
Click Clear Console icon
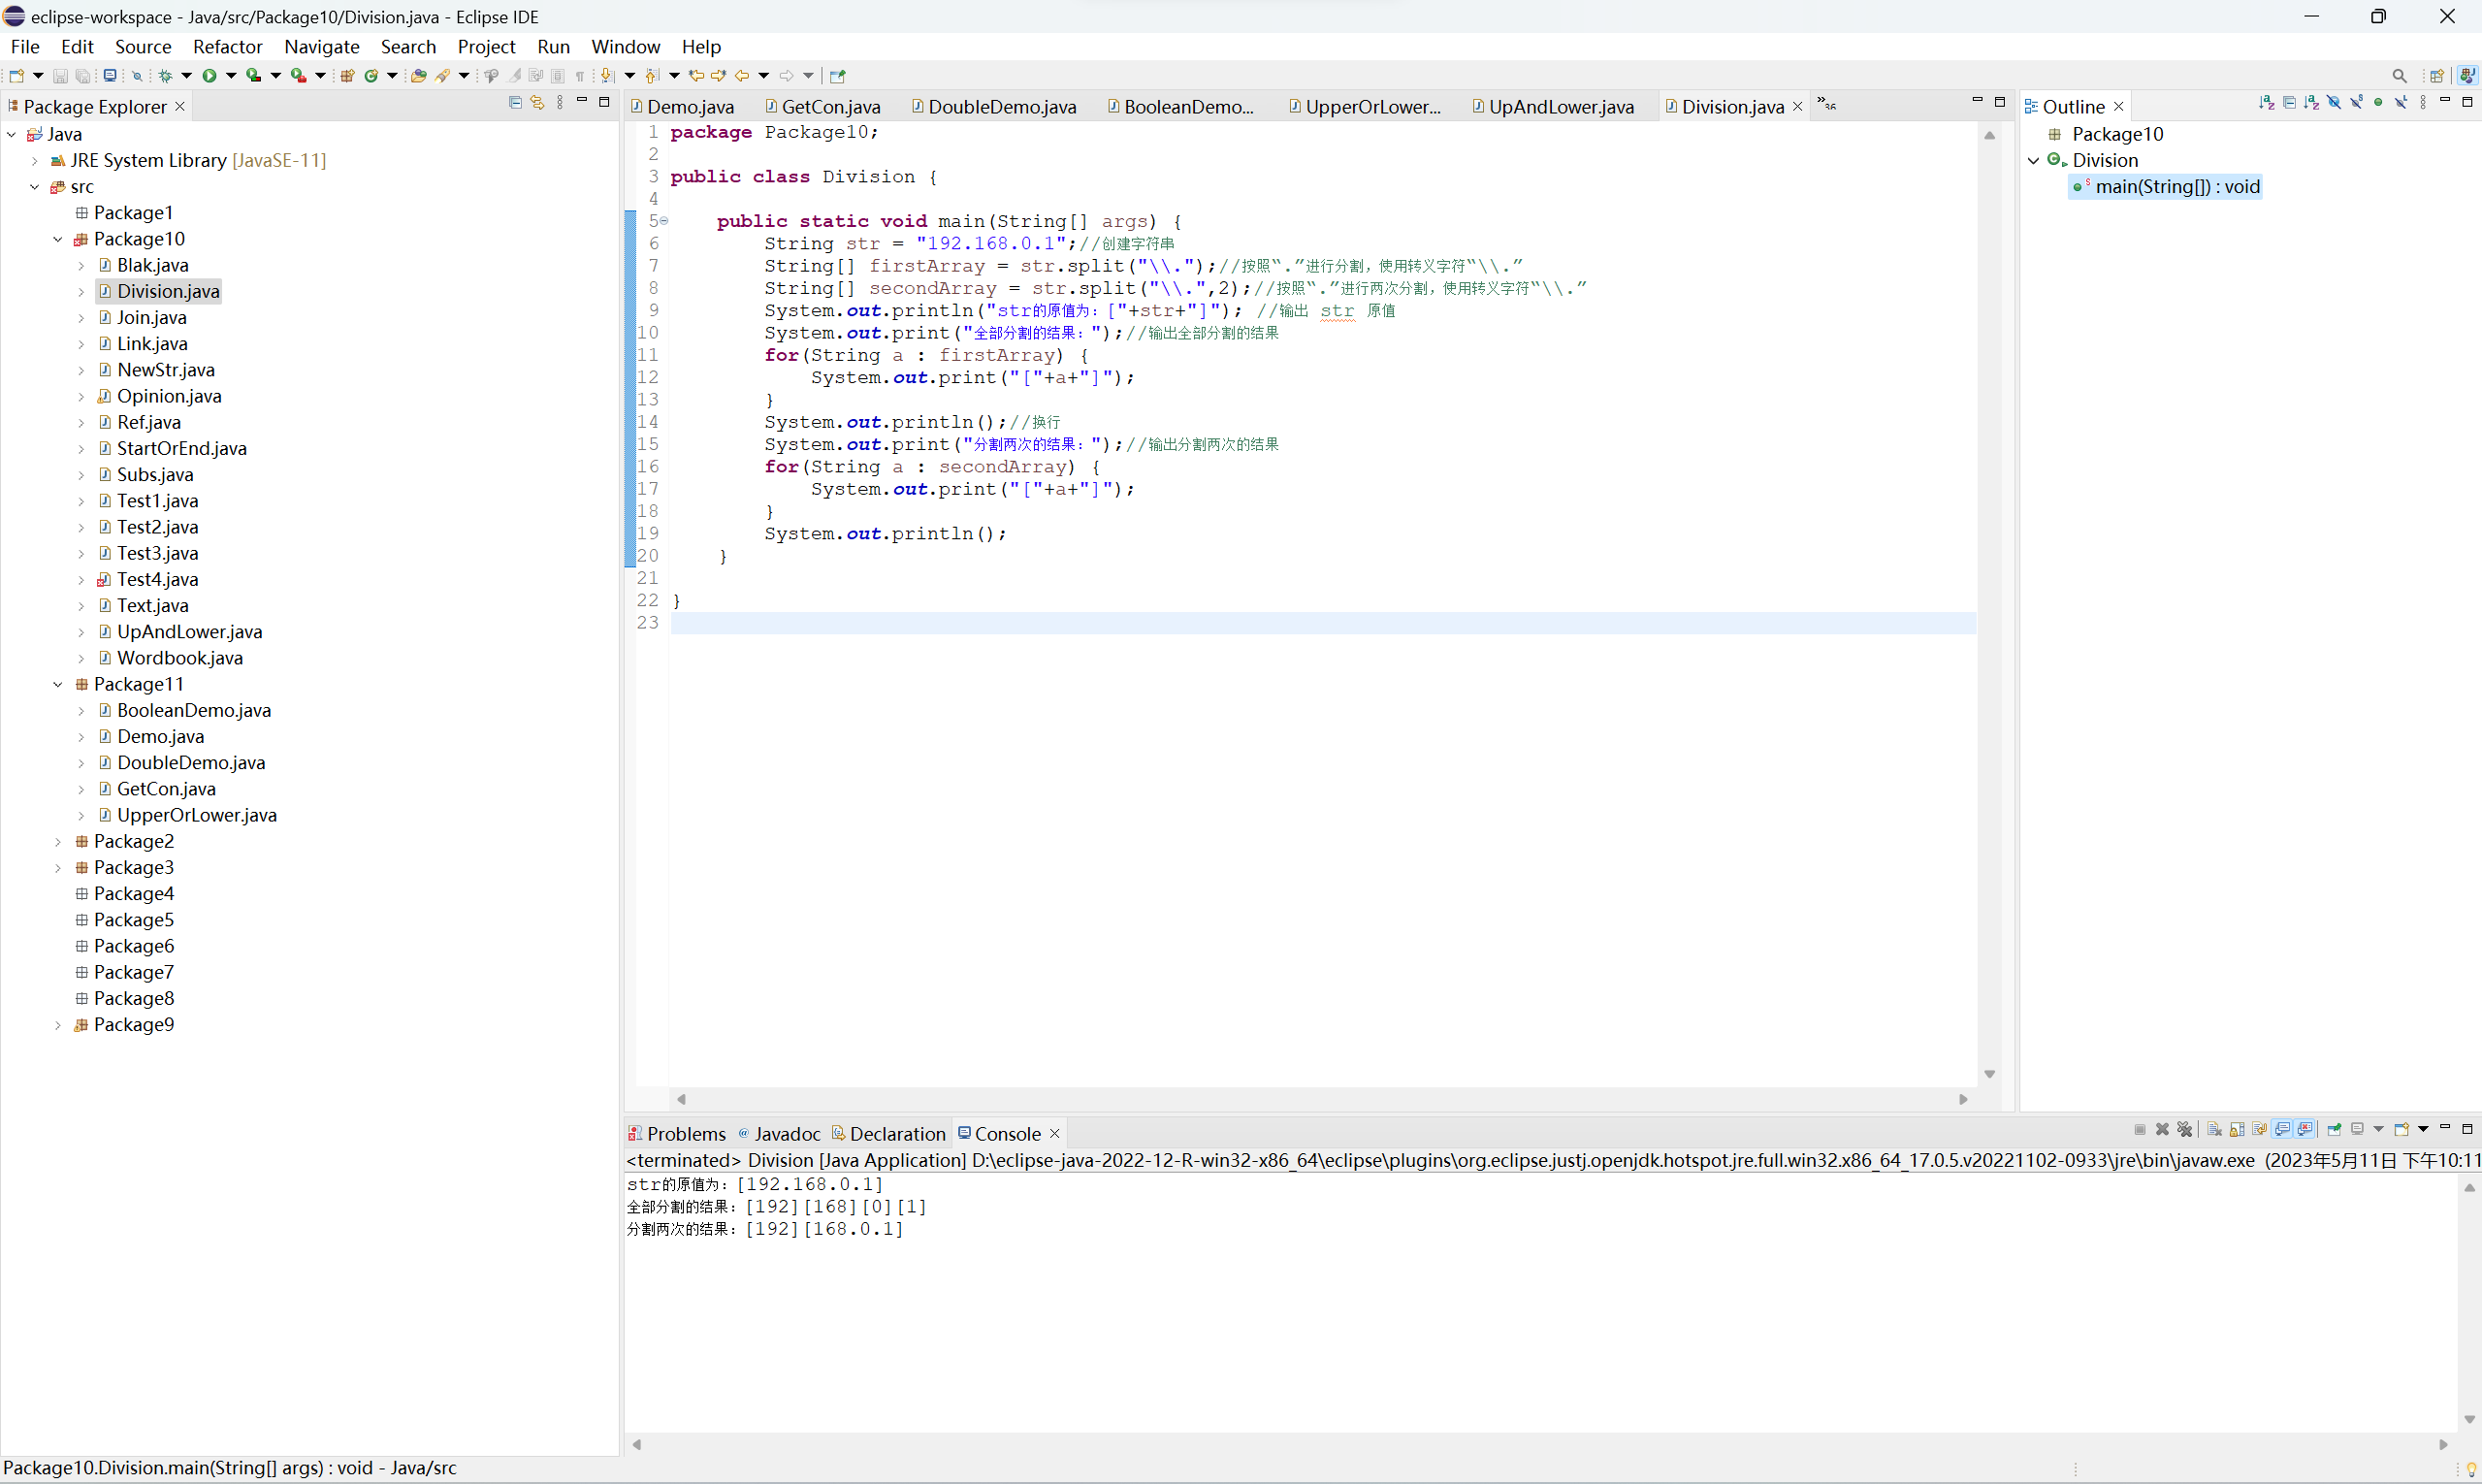click(x=2215, y=1129)
